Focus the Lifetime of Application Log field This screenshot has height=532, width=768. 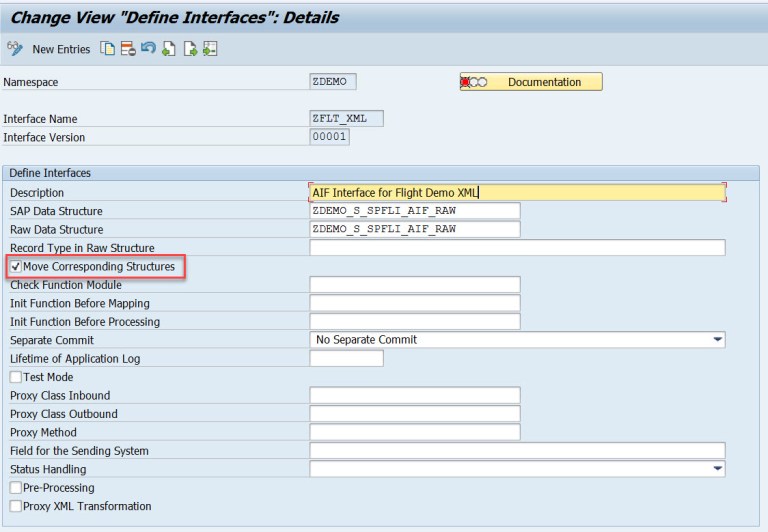coord(346,359)
